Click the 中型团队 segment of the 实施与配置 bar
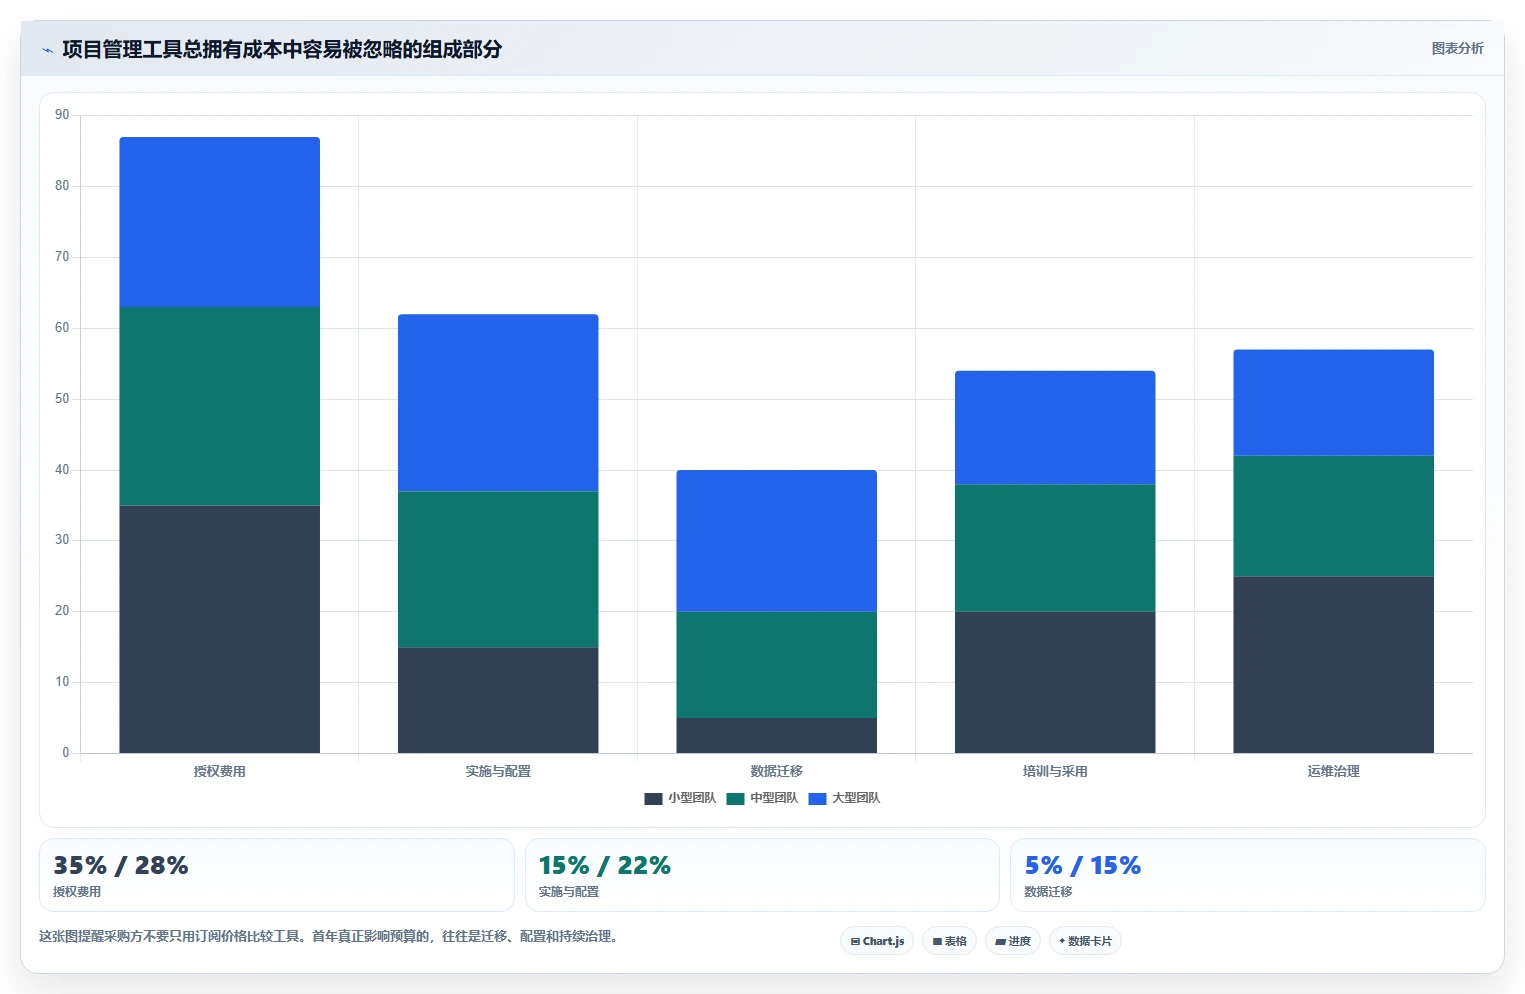This screenshot has height=994, width=1525. click(498, 569)
